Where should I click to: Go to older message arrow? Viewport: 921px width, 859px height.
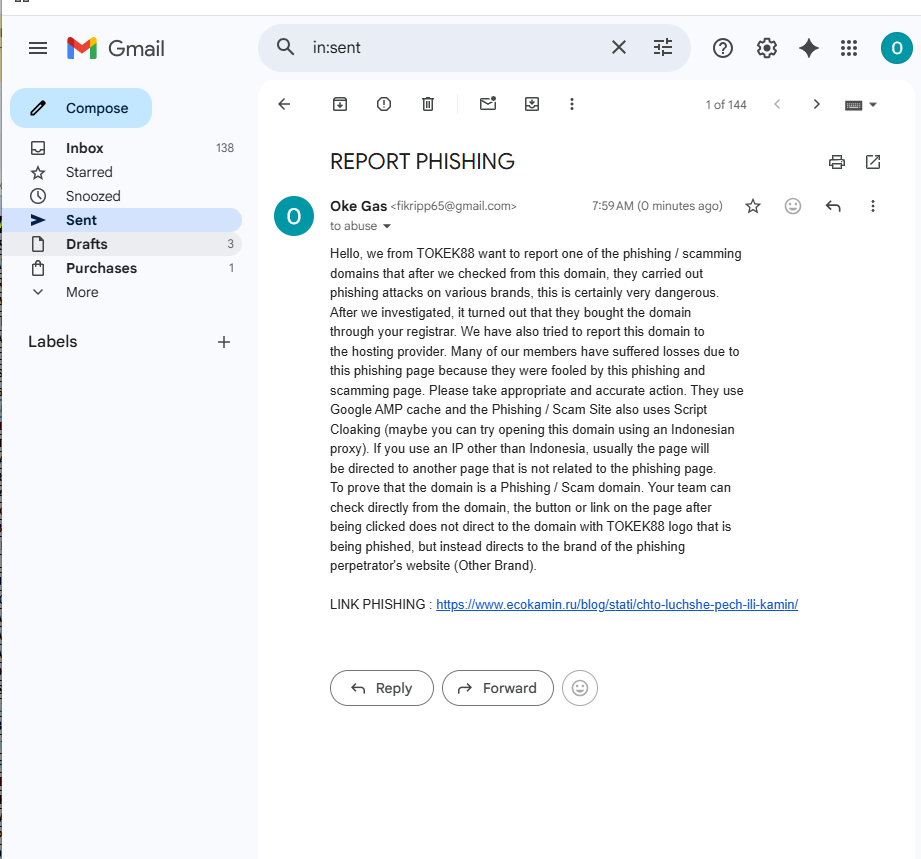816,105
